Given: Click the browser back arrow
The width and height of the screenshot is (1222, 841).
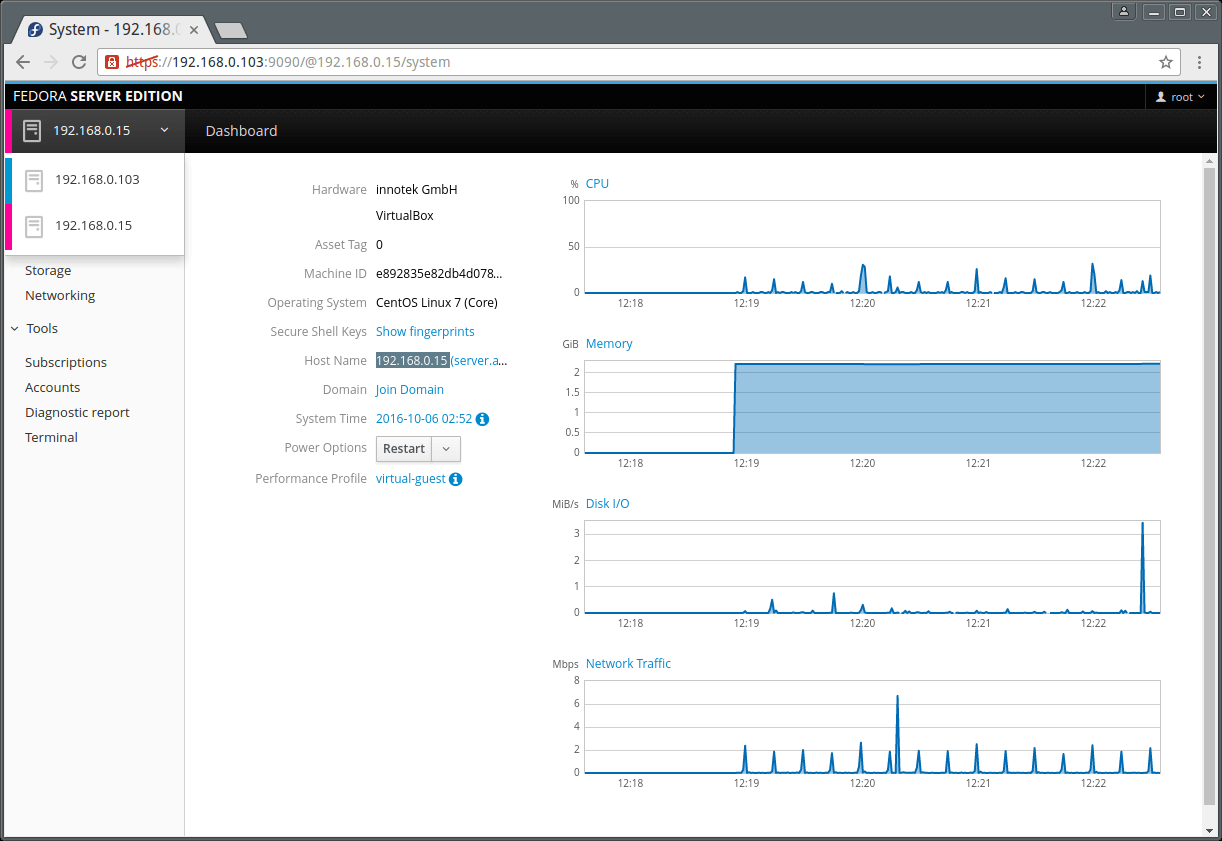Looking at the screenshot, I should (23, 62).
